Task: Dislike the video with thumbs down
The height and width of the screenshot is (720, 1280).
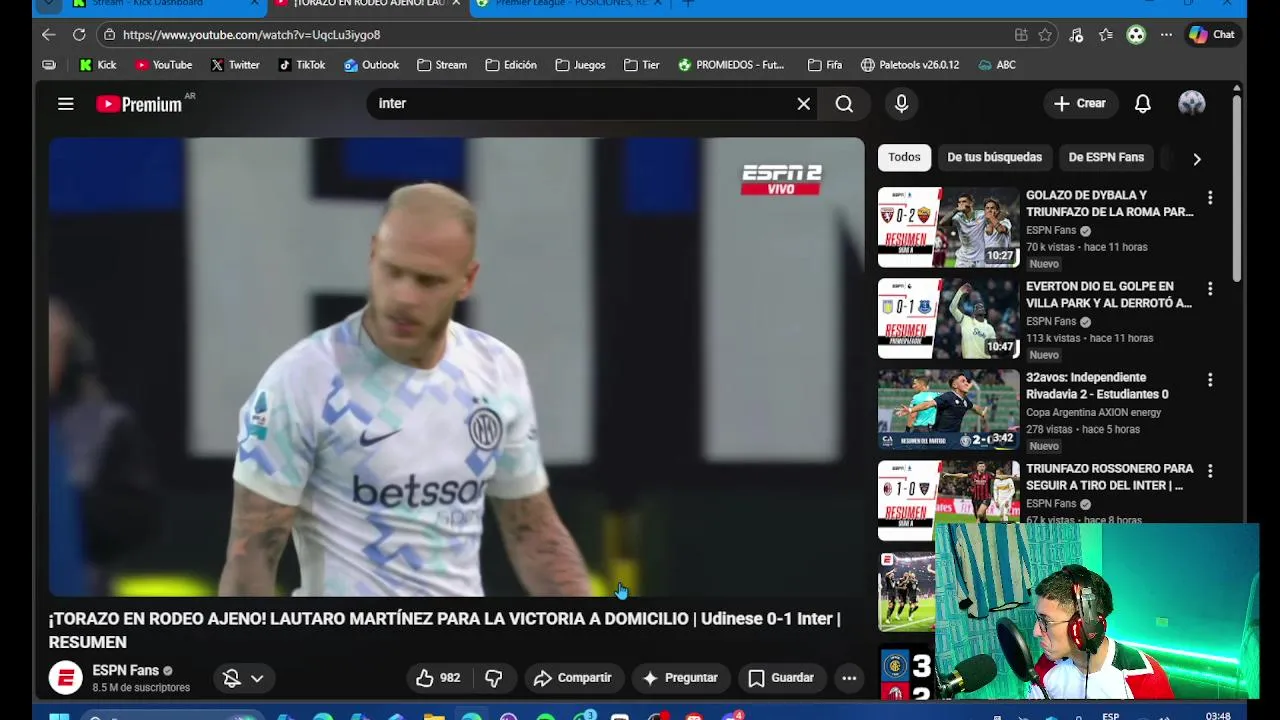Action: pyautogui.click(x=493, y=678)
